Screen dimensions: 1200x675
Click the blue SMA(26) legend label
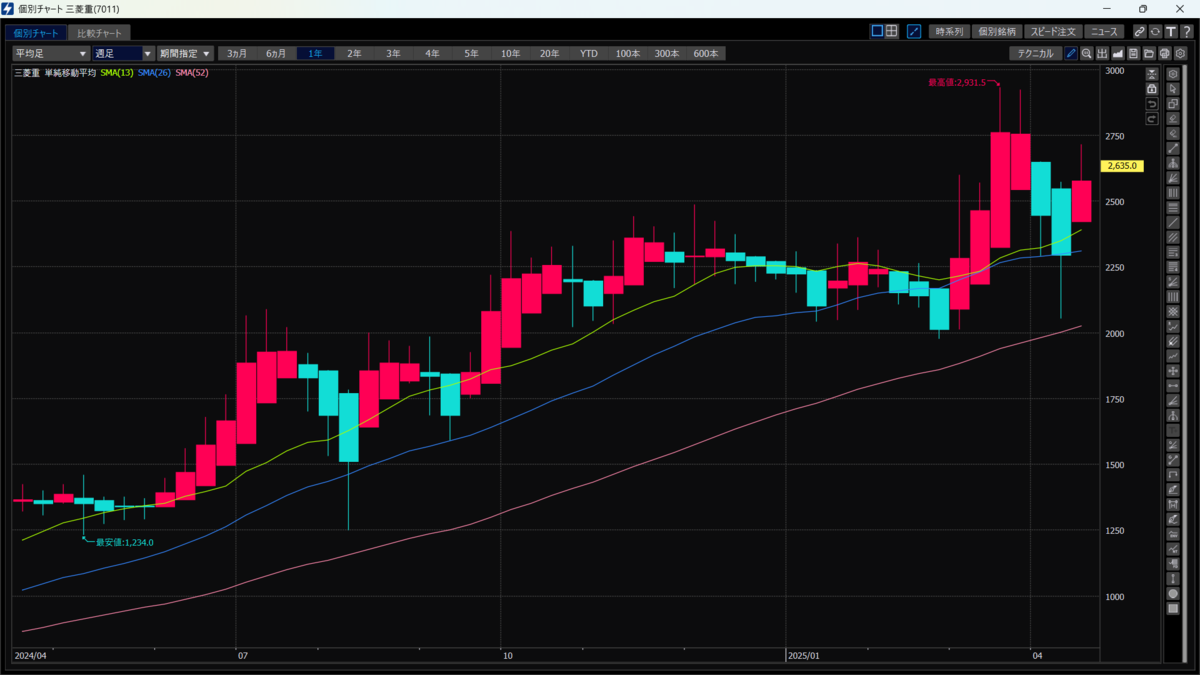[154, 73]
